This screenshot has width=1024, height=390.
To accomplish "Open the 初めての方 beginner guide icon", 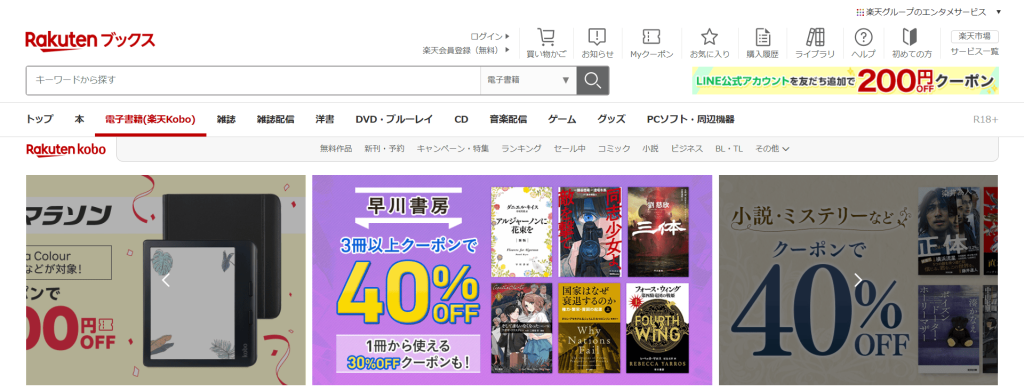I will coord(912,37).
